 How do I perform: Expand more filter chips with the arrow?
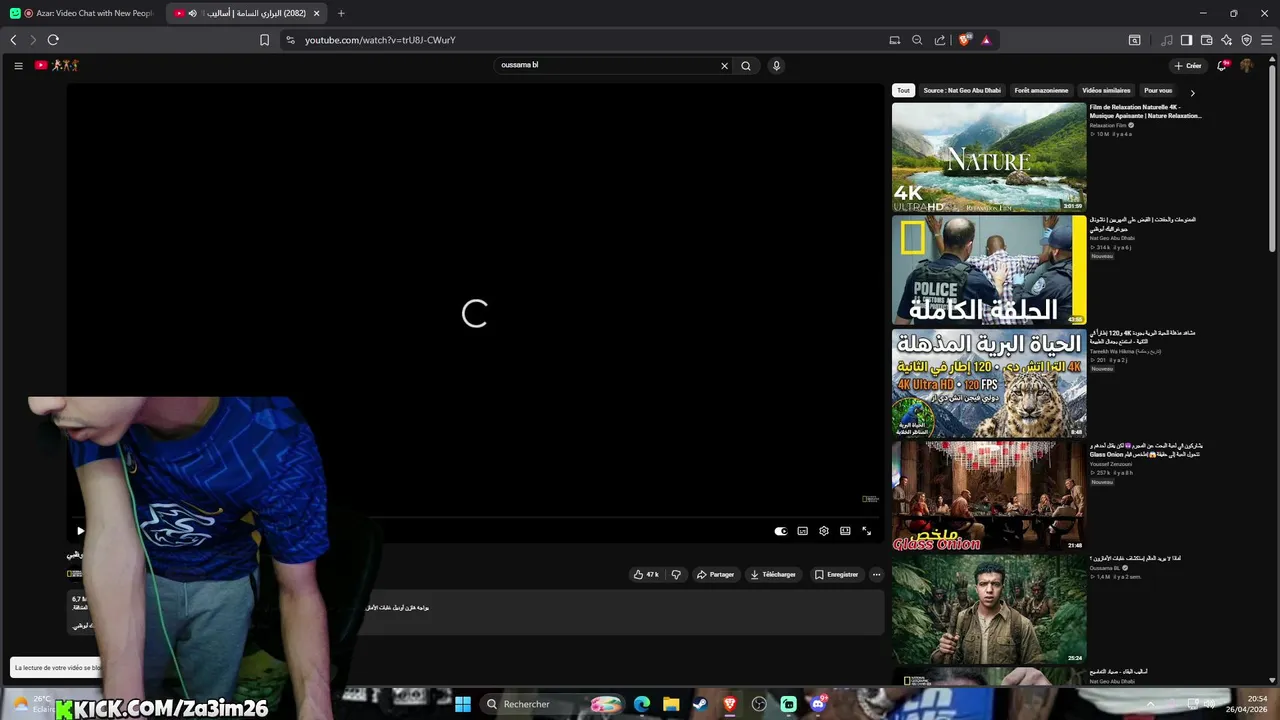pyautogui.click(x=1192, y=92)
